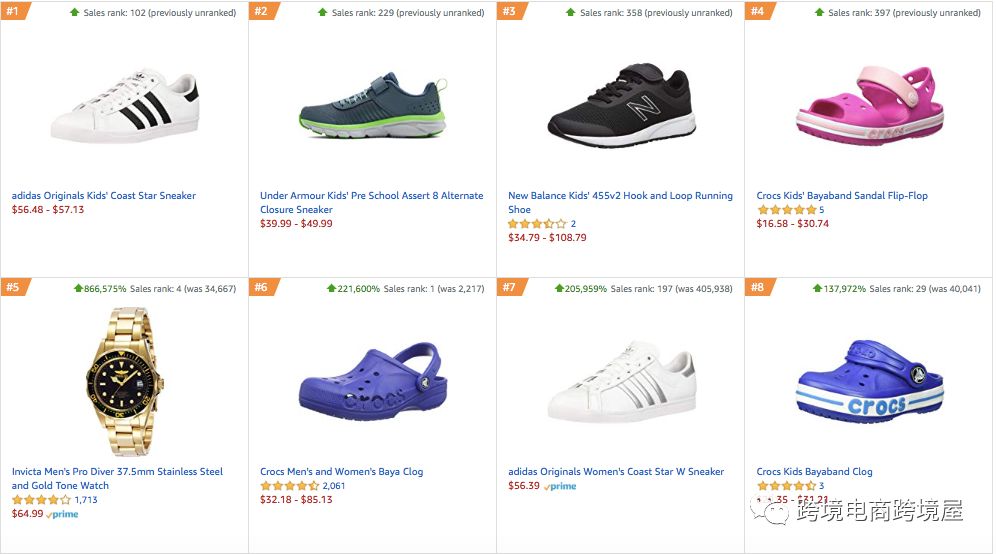
Task: Open the 2,061 ratings for Baya Clog
Action: (334, 486)
